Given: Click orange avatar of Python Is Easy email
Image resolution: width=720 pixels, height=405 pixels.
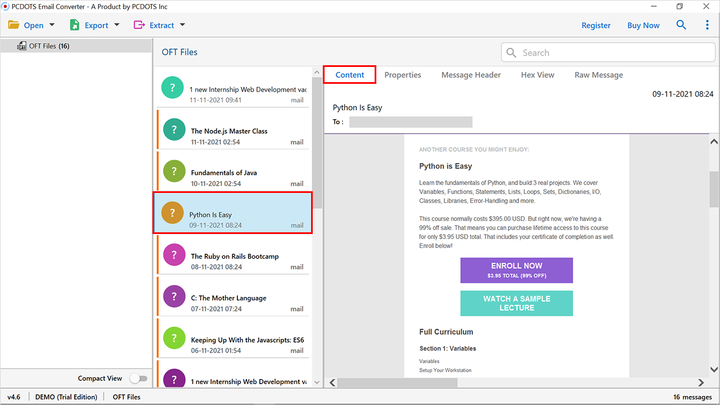Looking at the screenshot, I should point(172,213).
